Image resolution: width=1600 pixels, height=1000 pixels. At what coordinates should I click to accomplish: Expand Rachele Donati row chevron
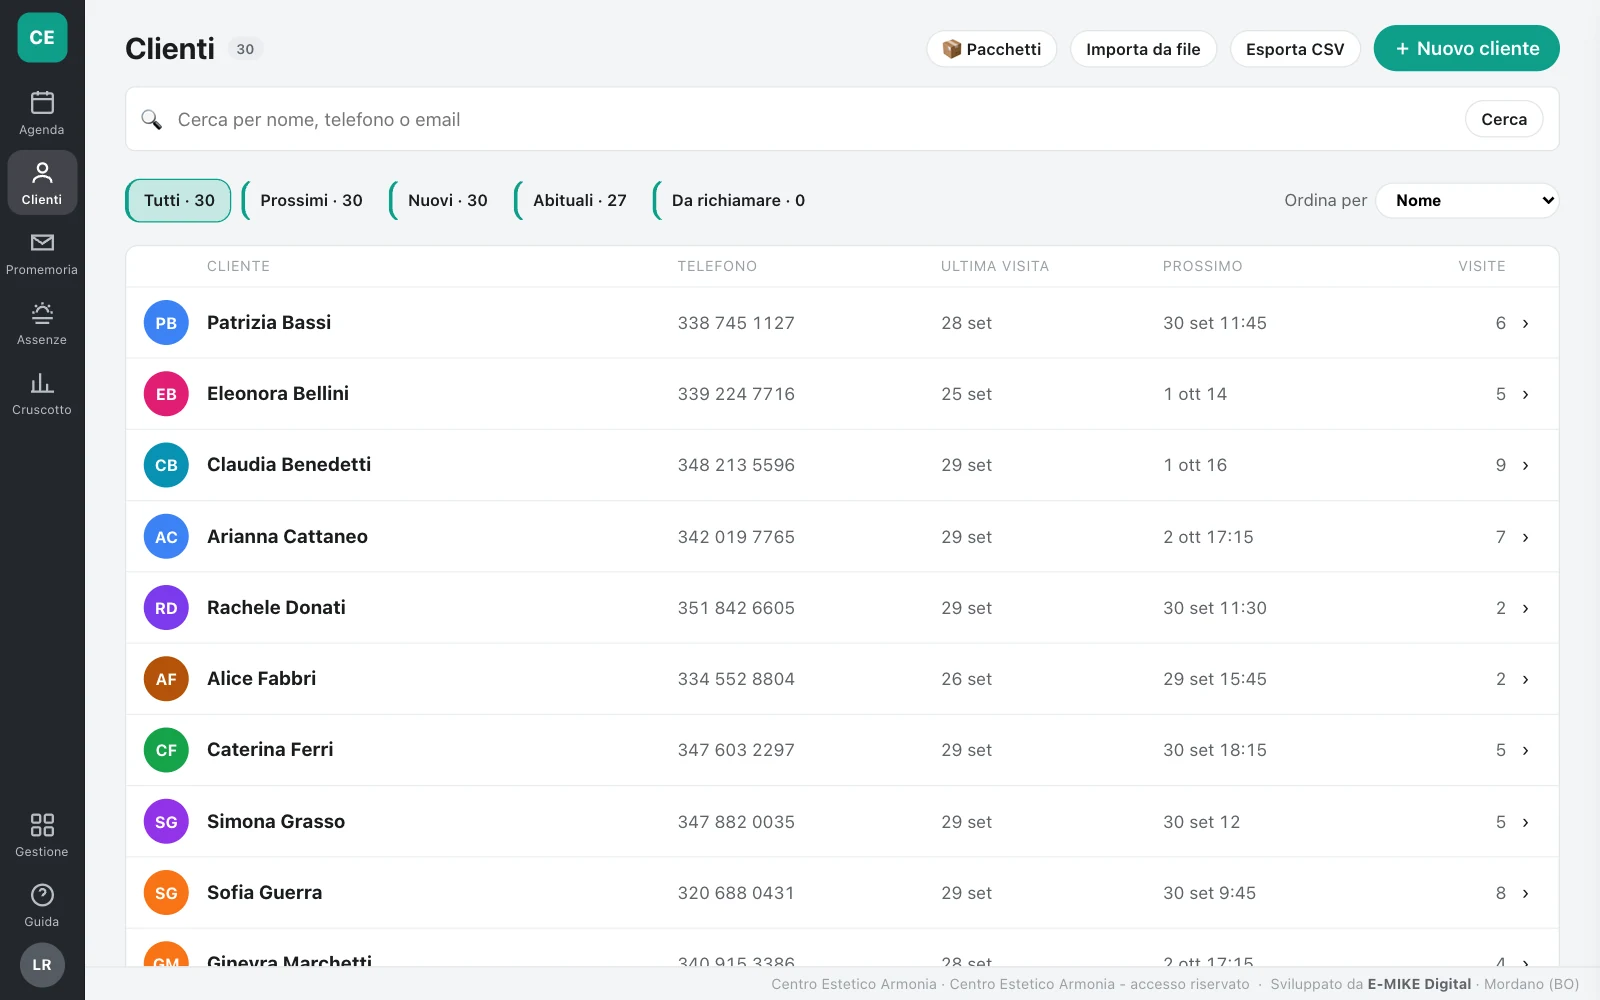(1525, 608)
